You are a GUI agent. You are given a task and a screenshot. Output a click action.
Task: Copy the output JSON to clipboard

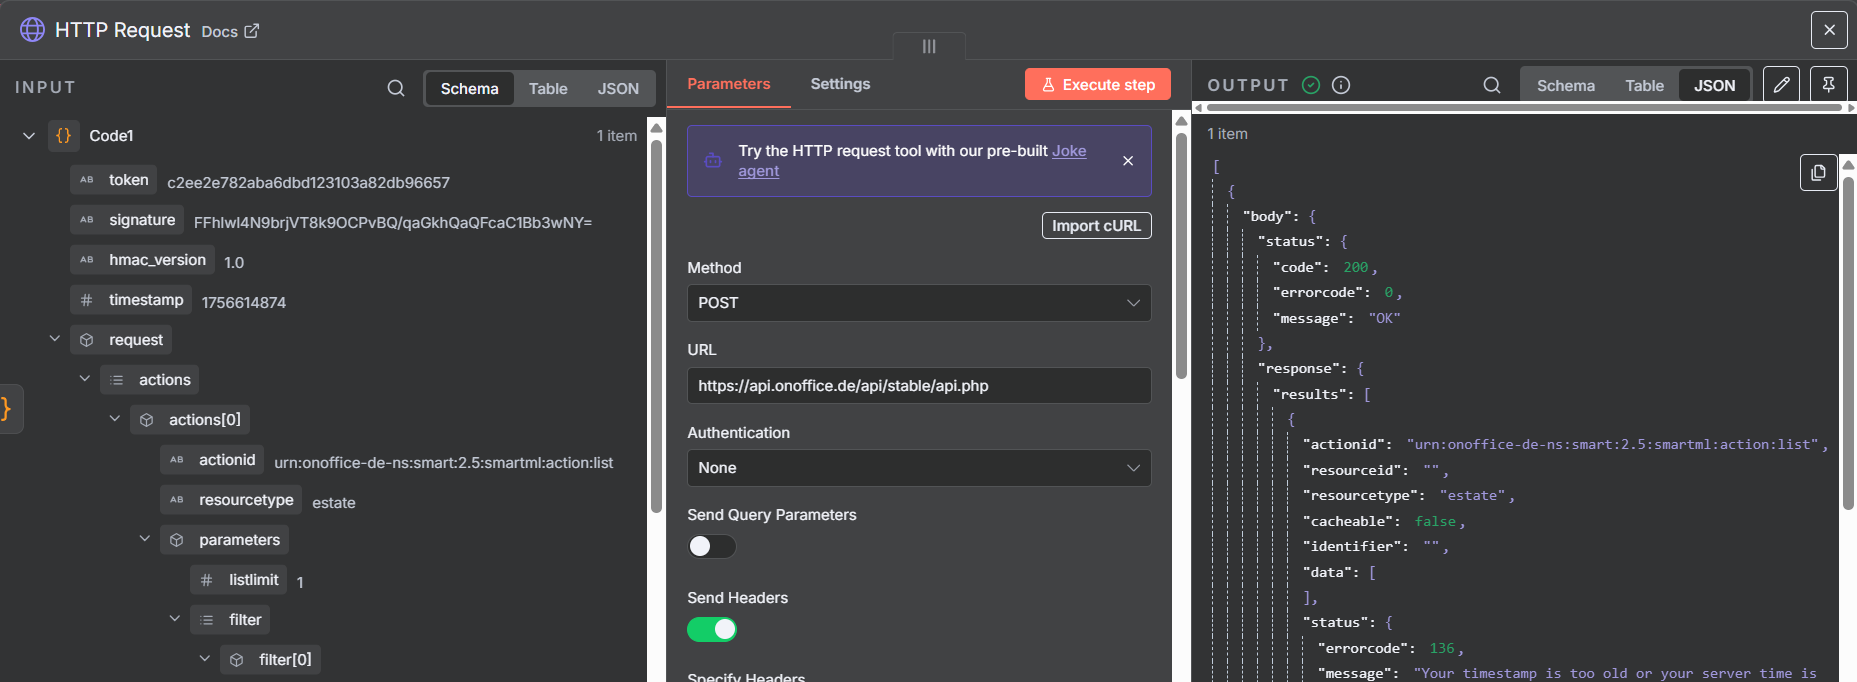coord(1818,172)
